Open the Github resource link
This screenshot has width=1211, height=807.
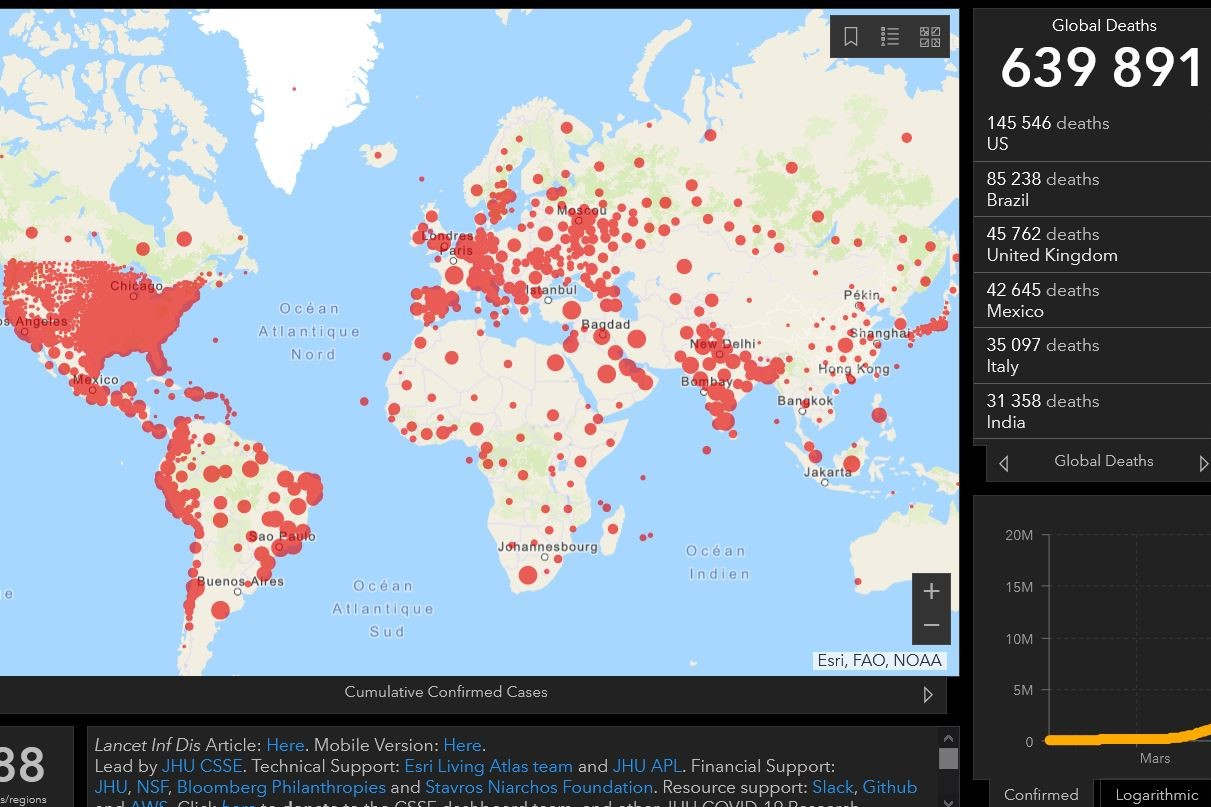click(889, 787)
